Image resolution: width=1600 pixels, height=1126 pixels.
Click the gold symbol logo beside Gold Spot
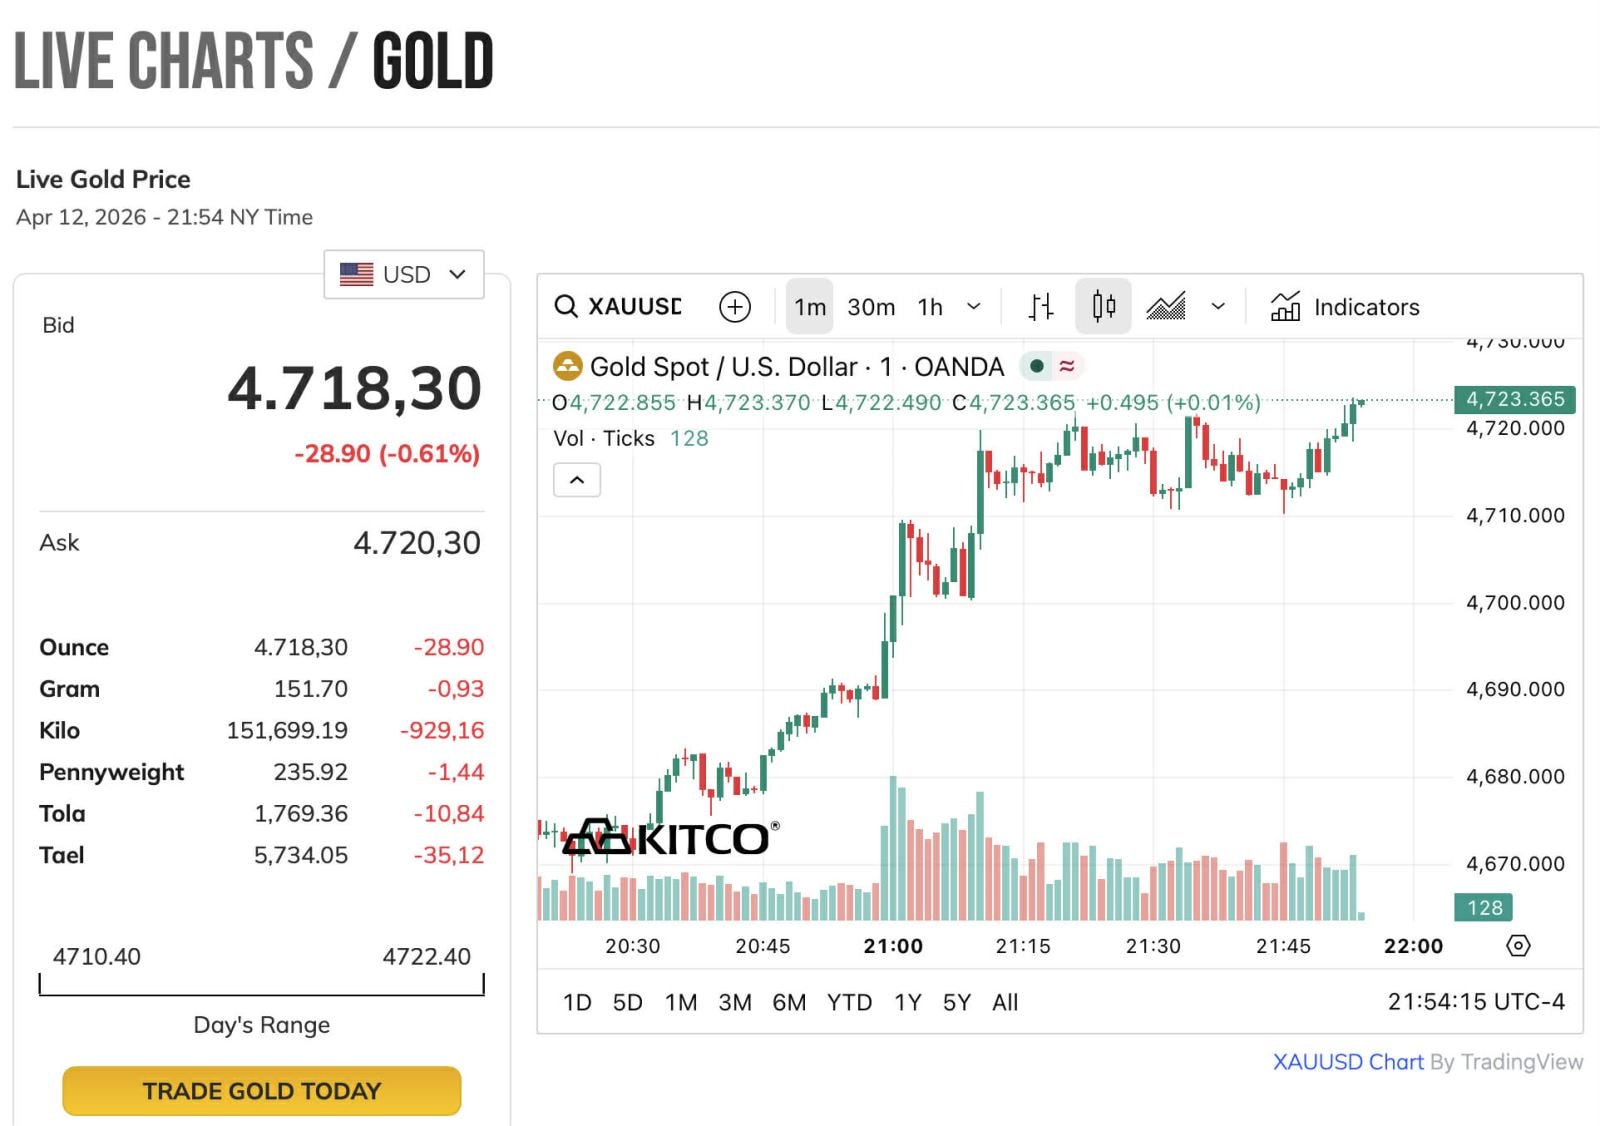[x=567, y=367]
